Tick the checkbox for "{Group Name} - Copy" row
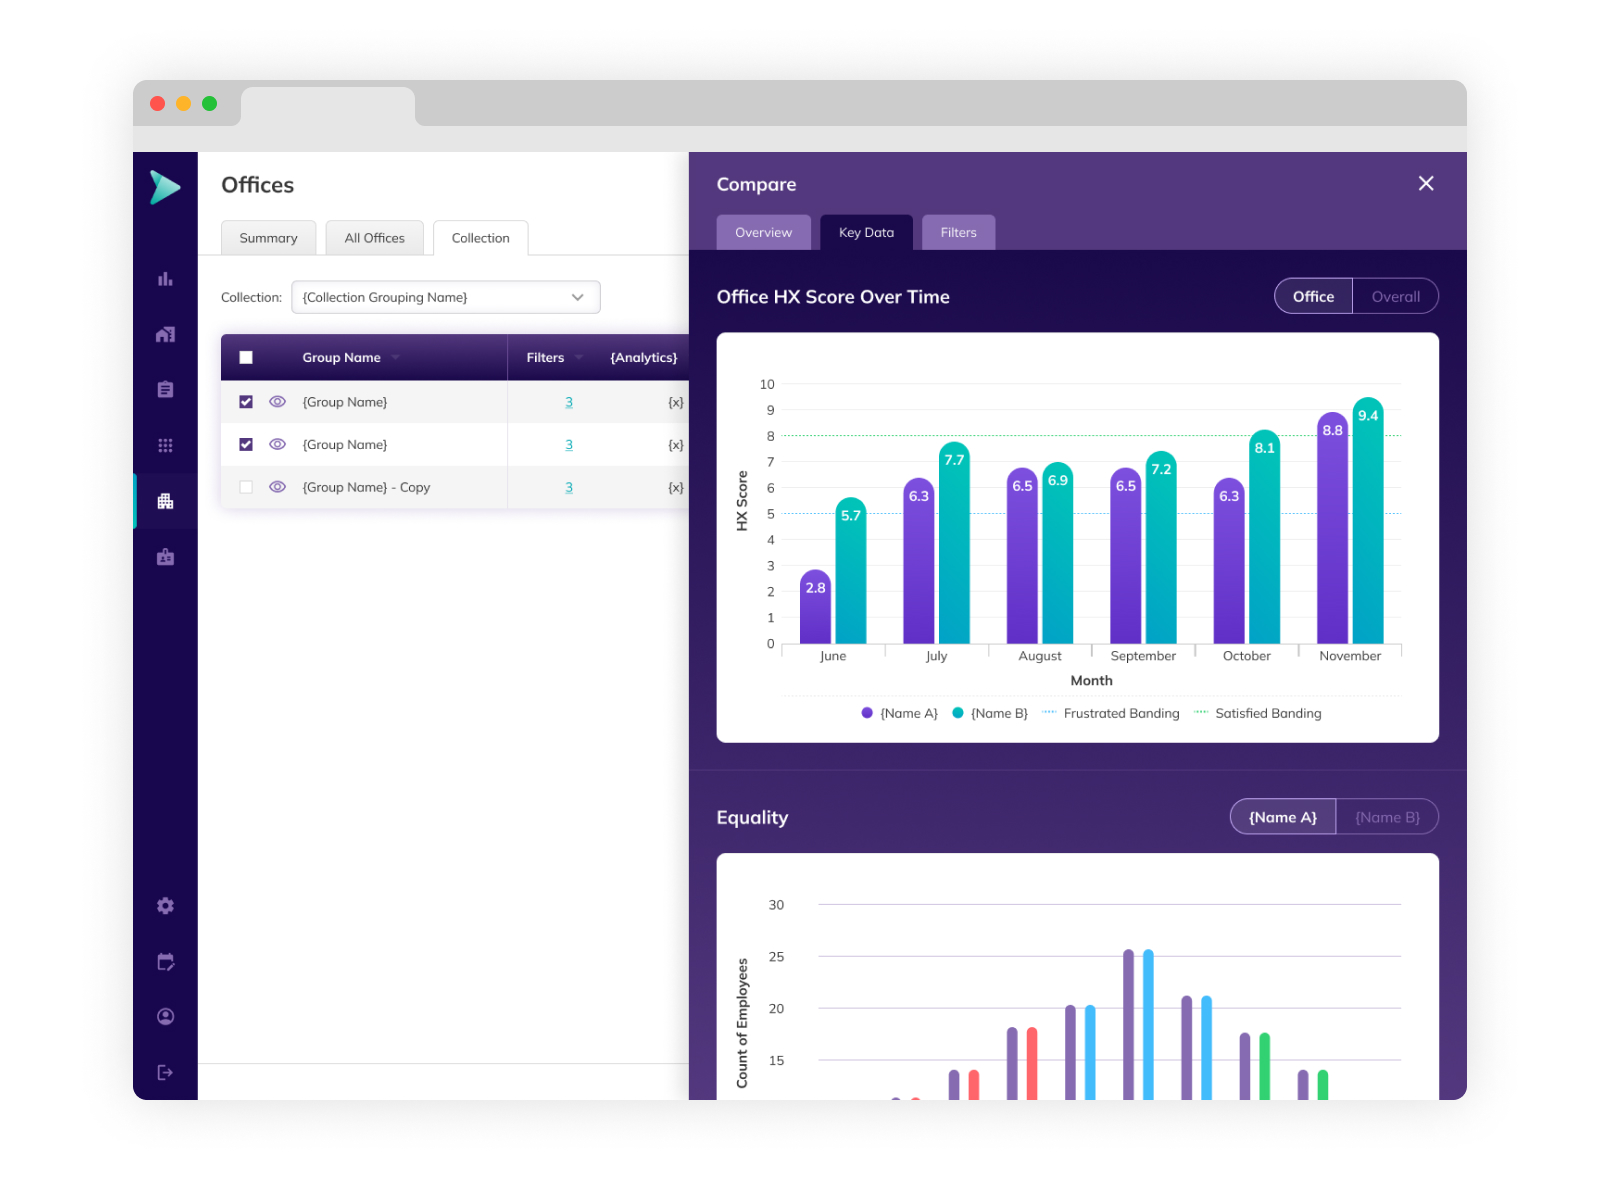The width and height of the screenshot is (1600, 1180). (246, 487)
